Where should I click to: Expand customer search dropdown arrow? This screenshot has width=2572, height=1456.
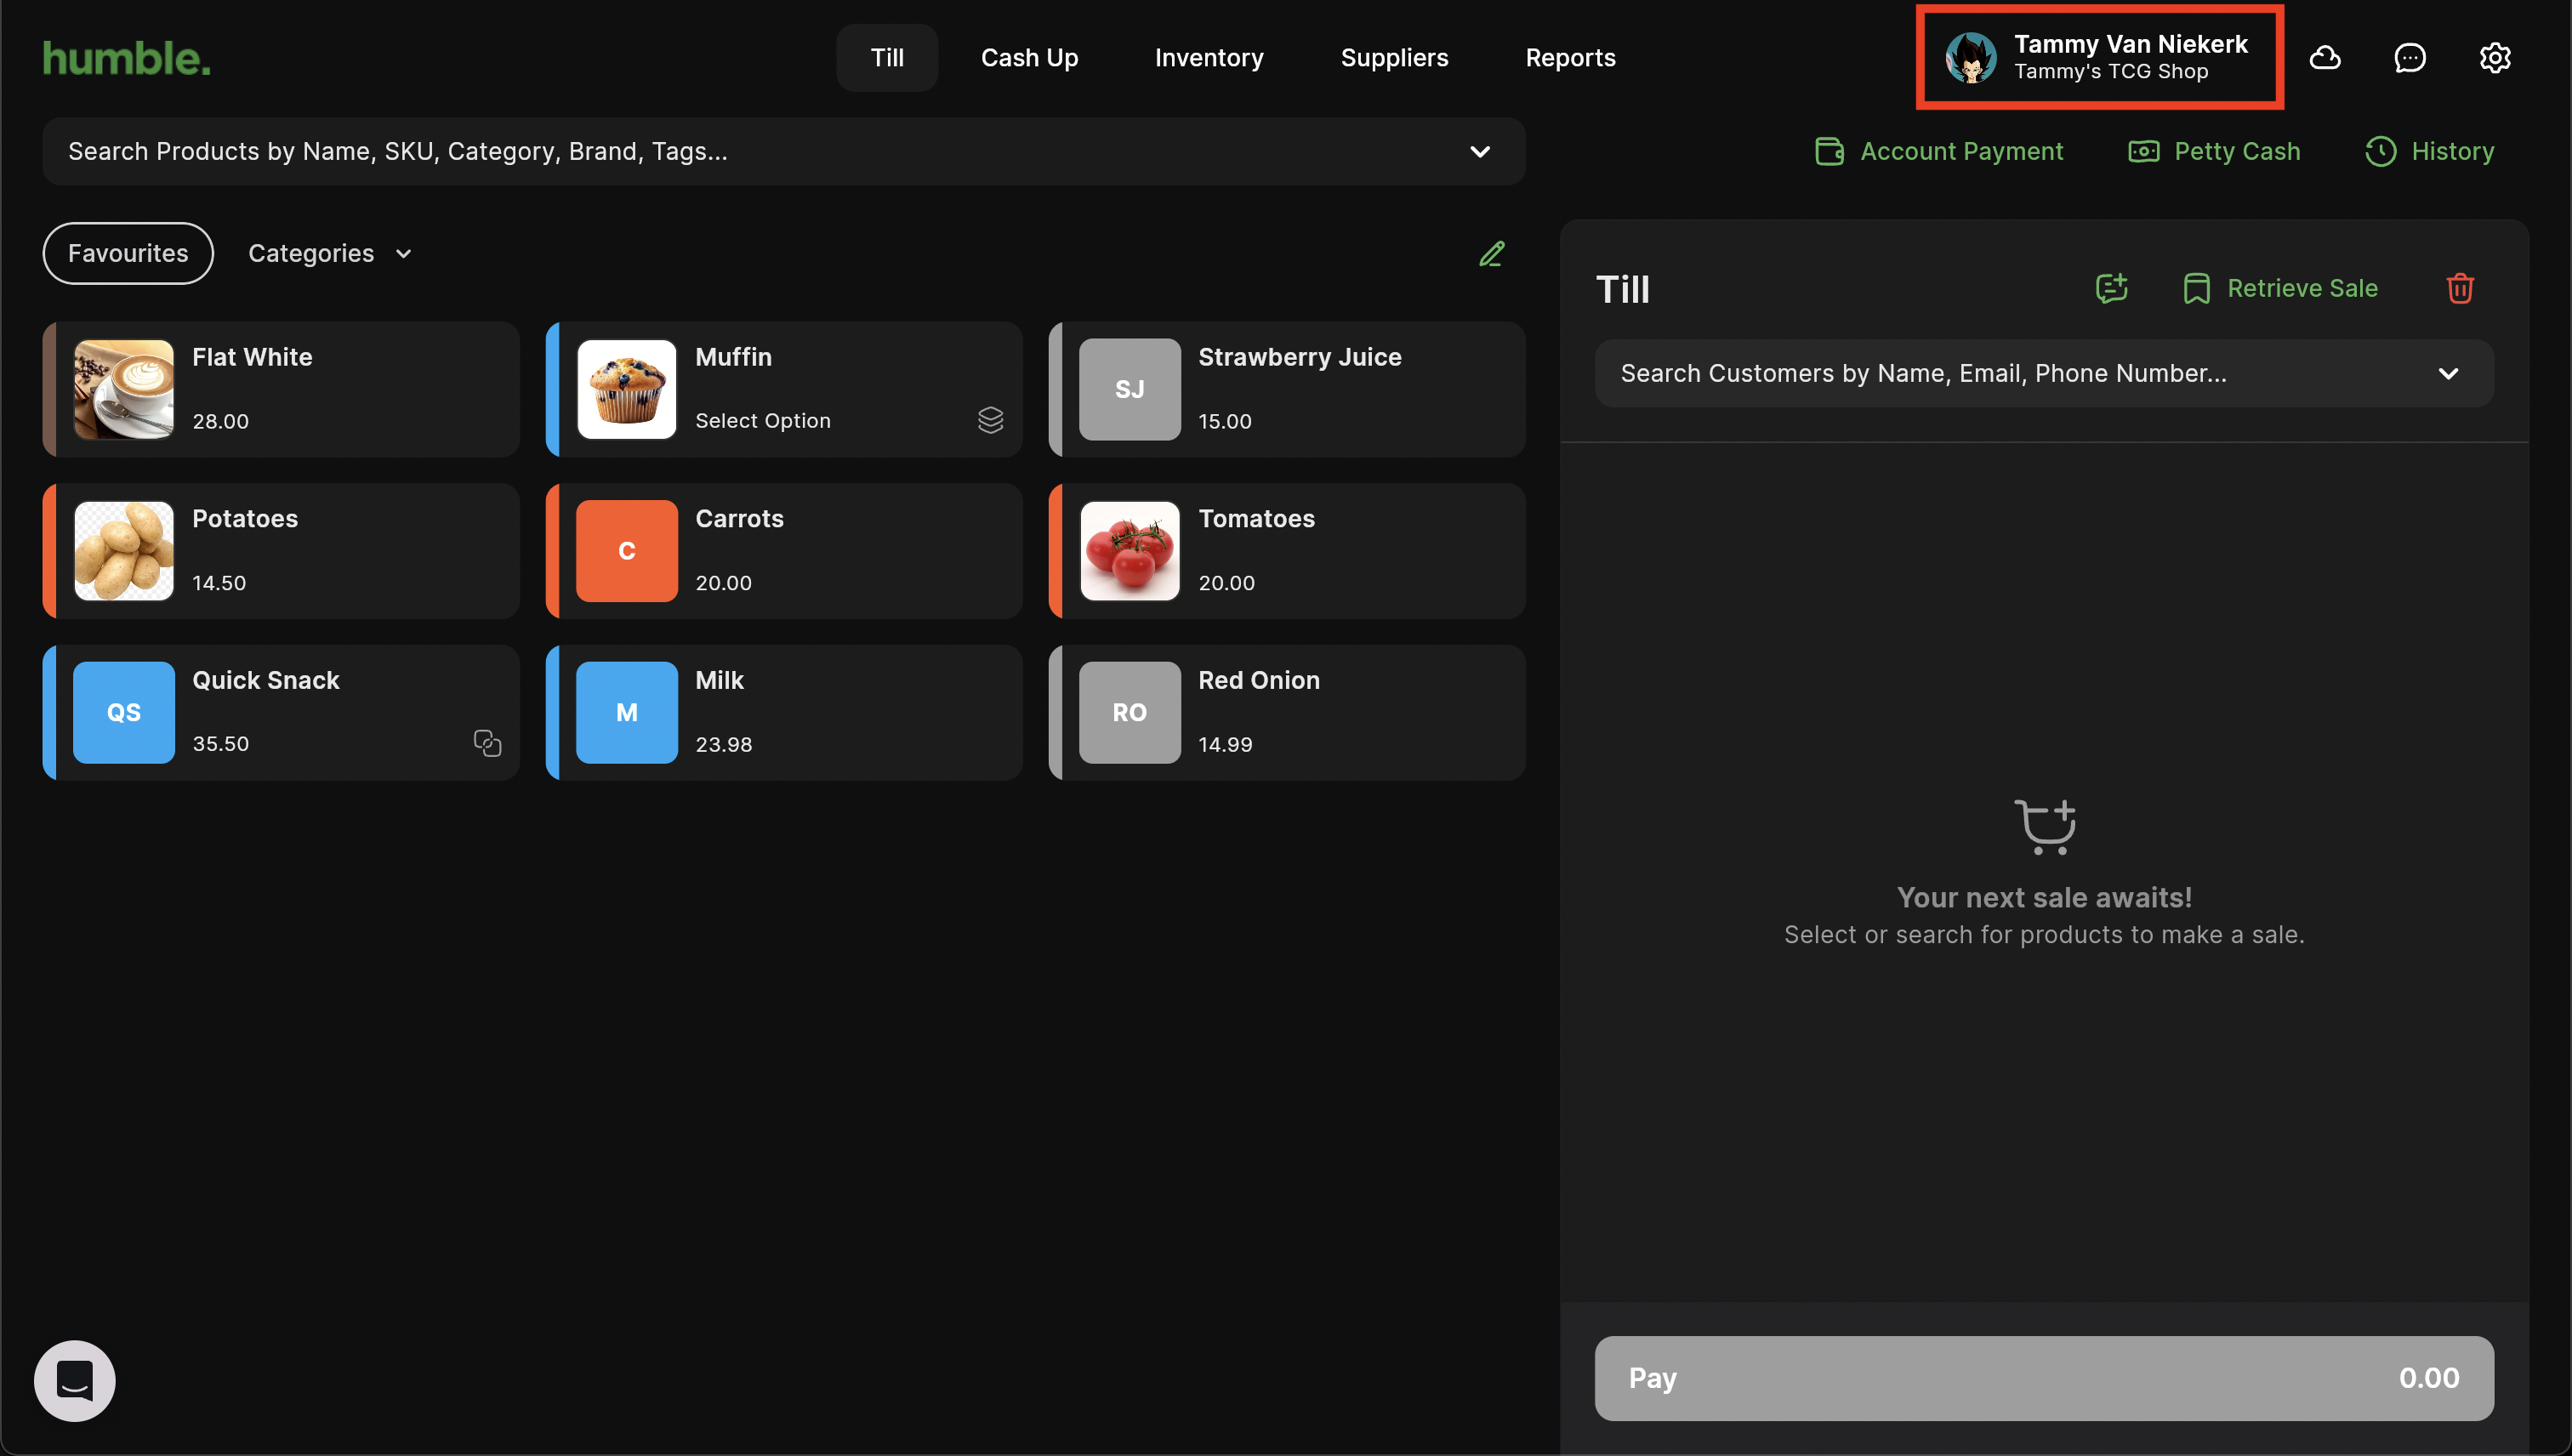2448,373
